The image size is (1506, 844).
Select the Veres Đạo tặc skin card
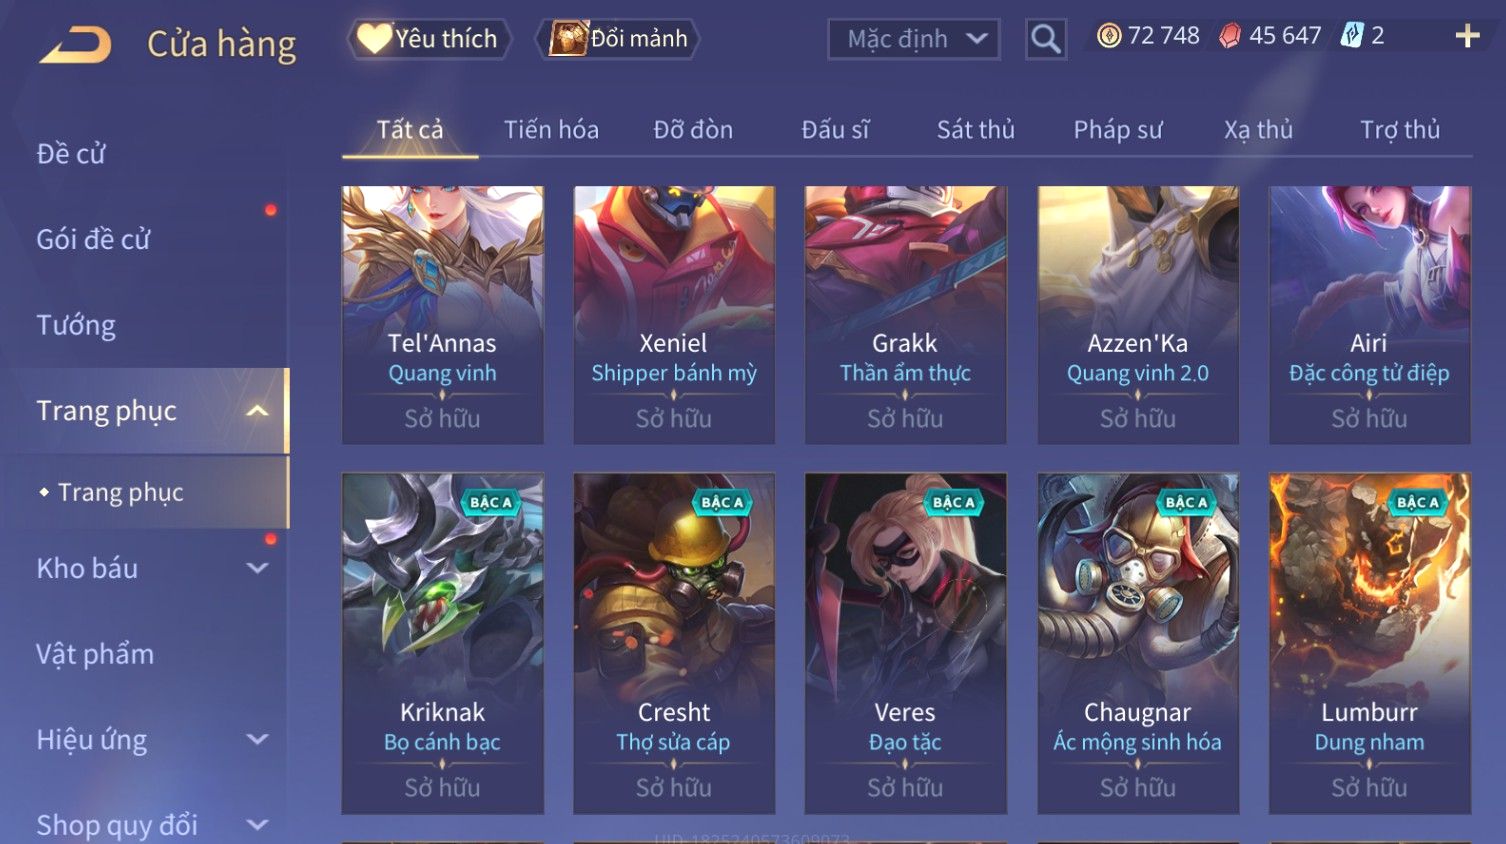[x=905, y=643]
